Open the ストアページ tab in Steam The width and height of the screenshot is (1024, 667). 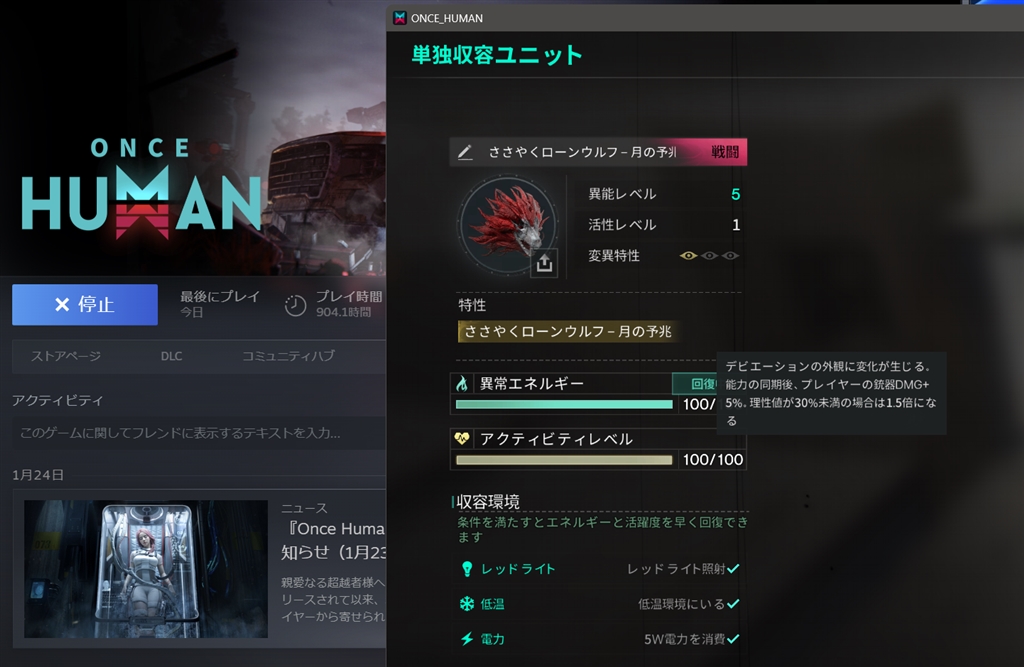(66, 356)
